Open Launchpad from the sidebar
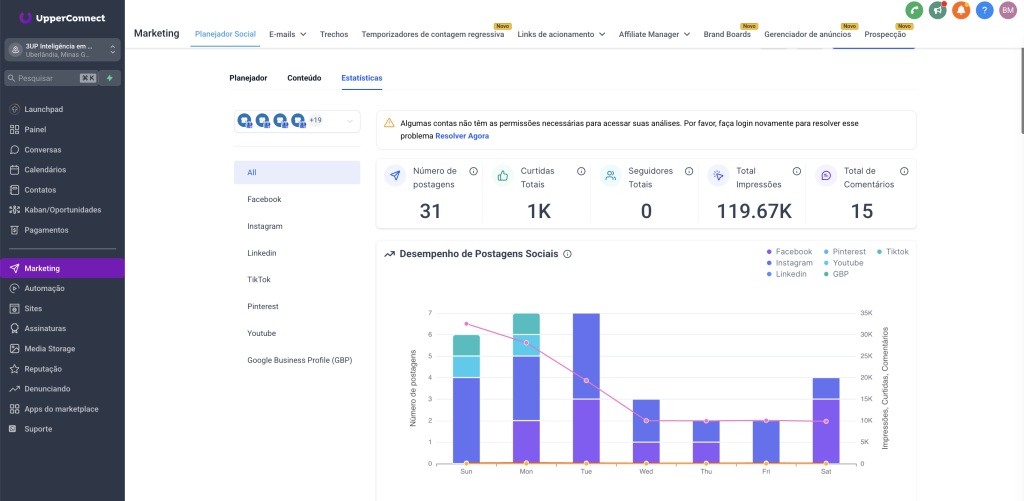This screenshot has width=1024, height=501. (x=46, y=109)
